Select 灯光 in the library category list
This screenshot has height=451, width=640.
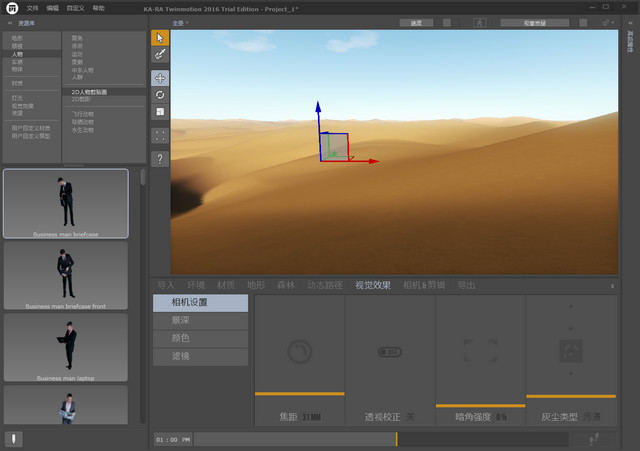coord(17,98)
